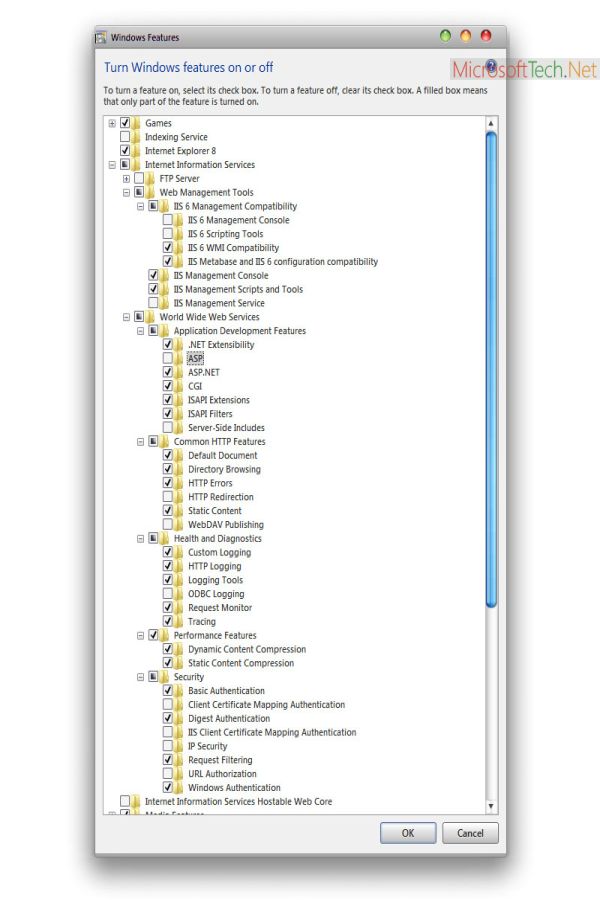
Task: Collapse Web Management Tools node
Action: [126, 192]
